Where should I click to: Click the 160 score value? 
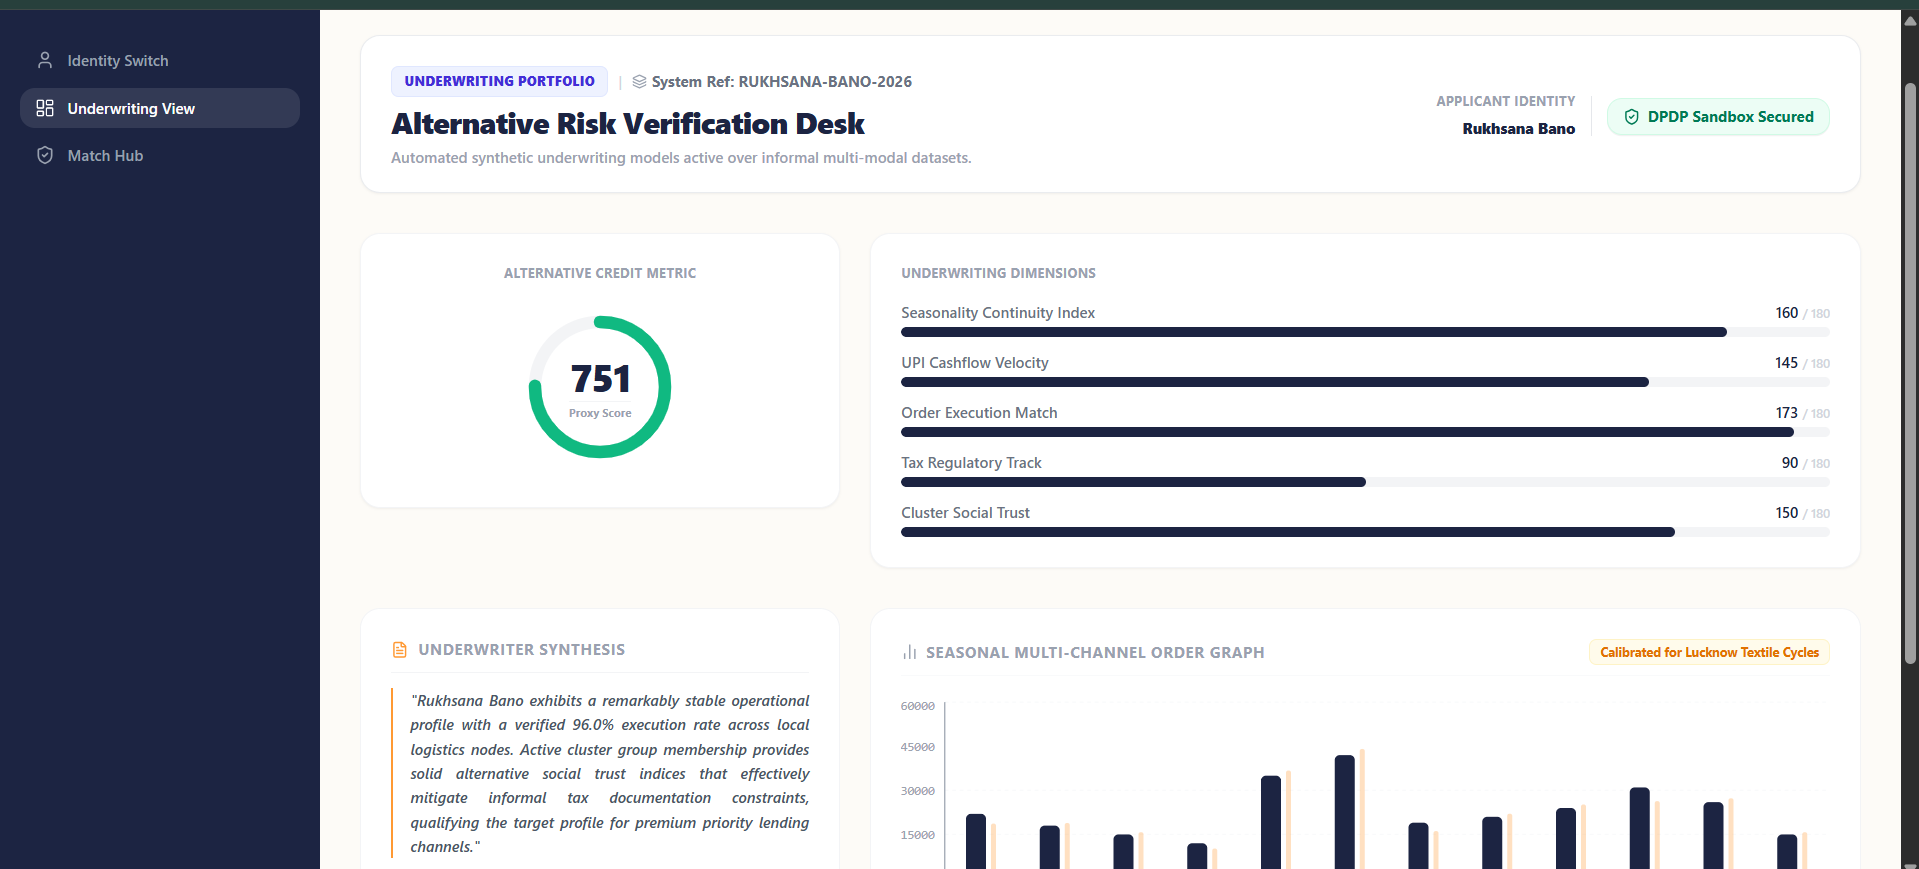click(x=1786, y=313)
